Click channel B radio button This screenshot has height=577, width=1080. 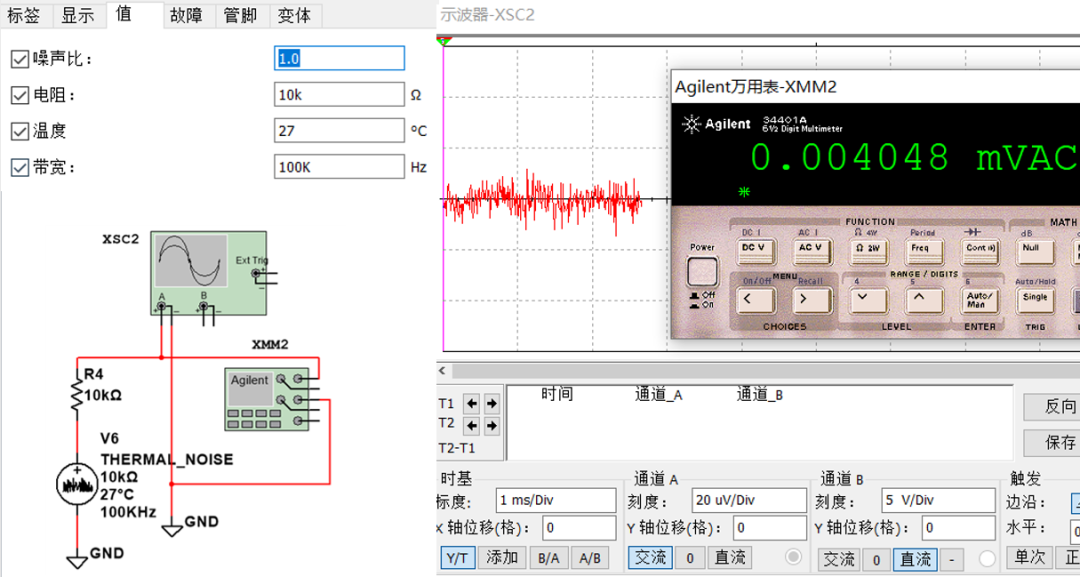[x=987, y=558]
